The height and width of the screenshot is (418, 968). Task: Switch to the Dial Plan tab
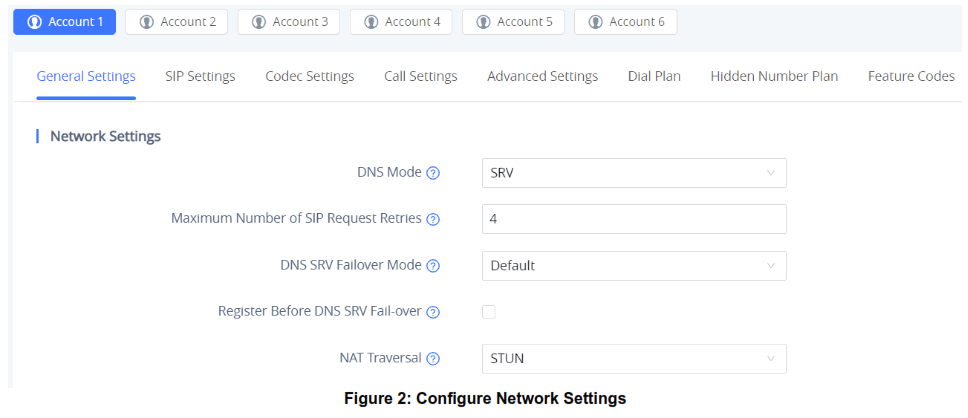point(654,77)
